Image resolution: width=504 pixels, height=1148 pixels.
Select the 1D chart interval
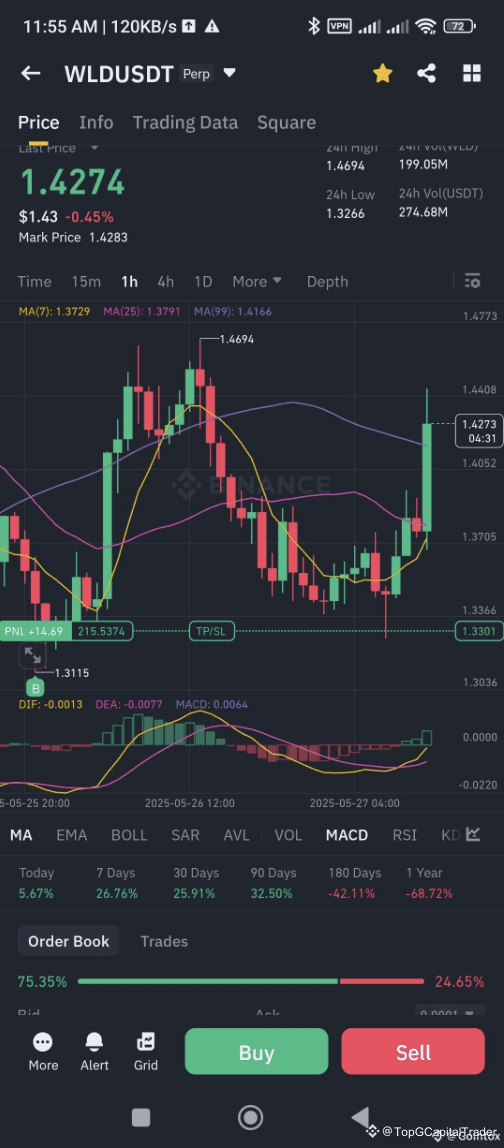(x=203, y=282)
